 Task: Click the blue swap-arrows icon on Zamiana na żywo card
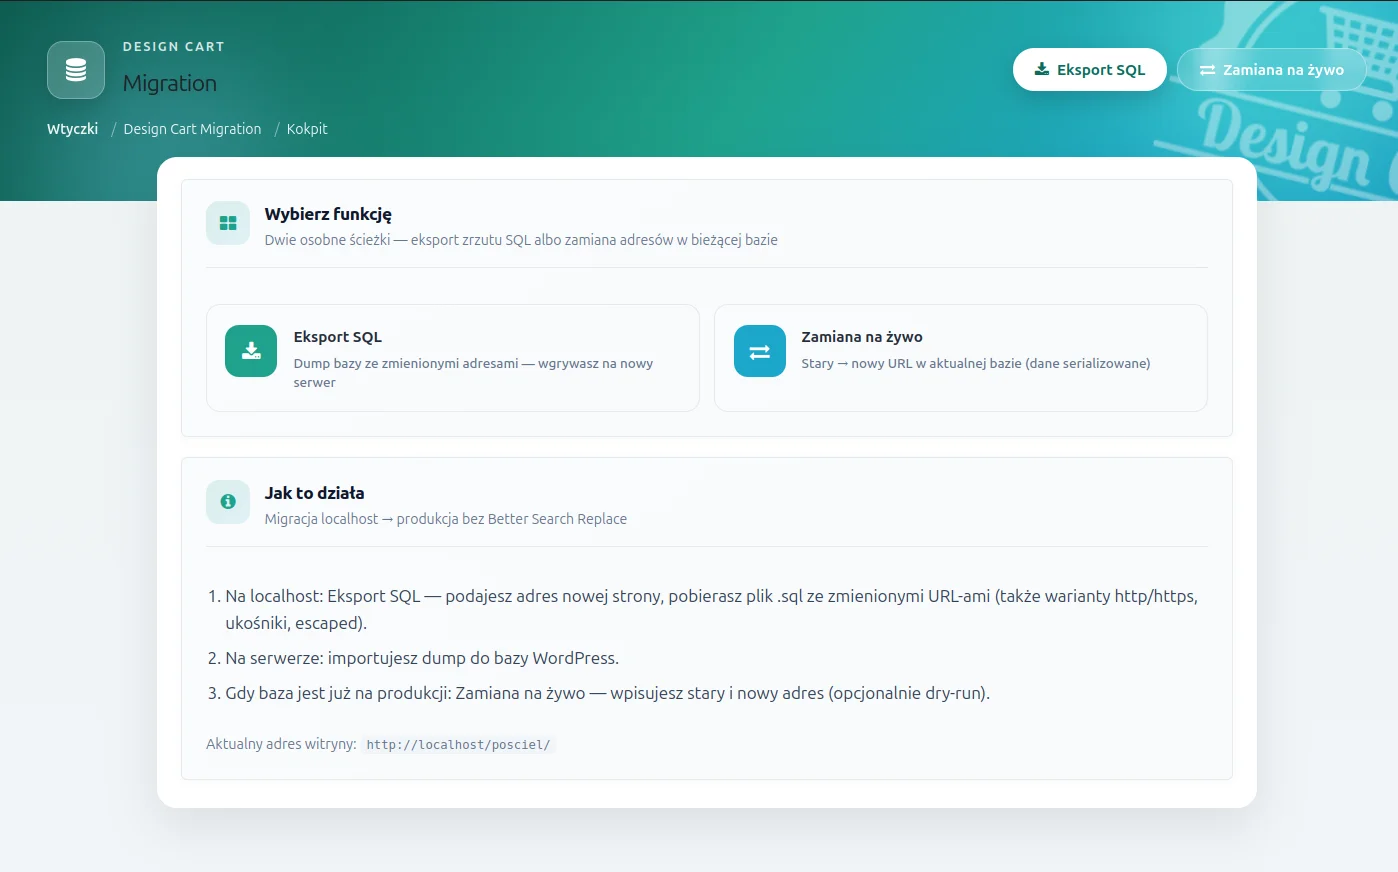[760, 351]
